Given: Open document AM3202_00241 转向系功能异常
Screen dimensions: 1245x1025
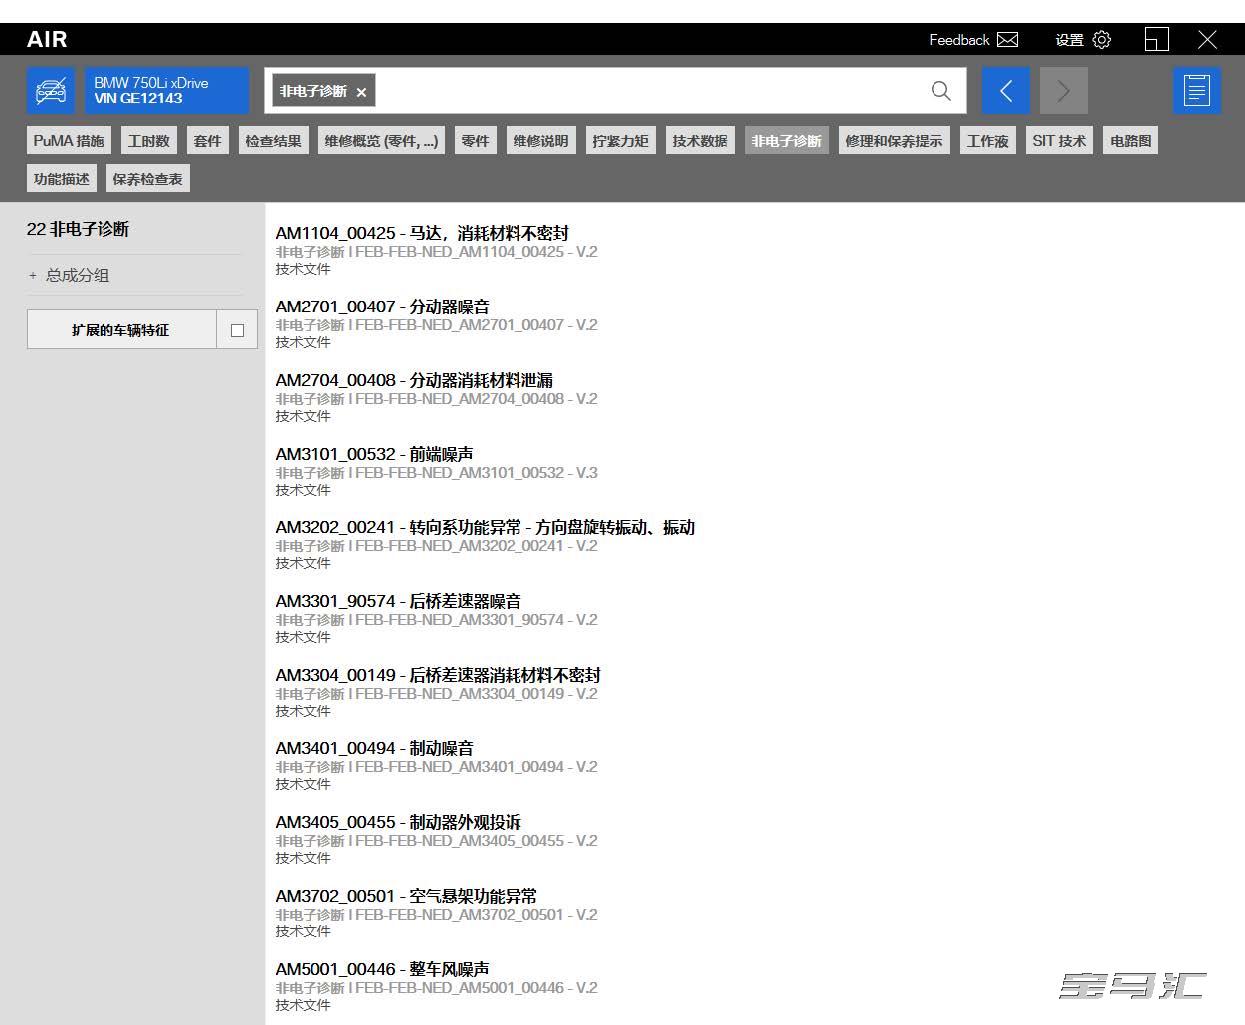Looking at the screenshot, I should 485,527.
